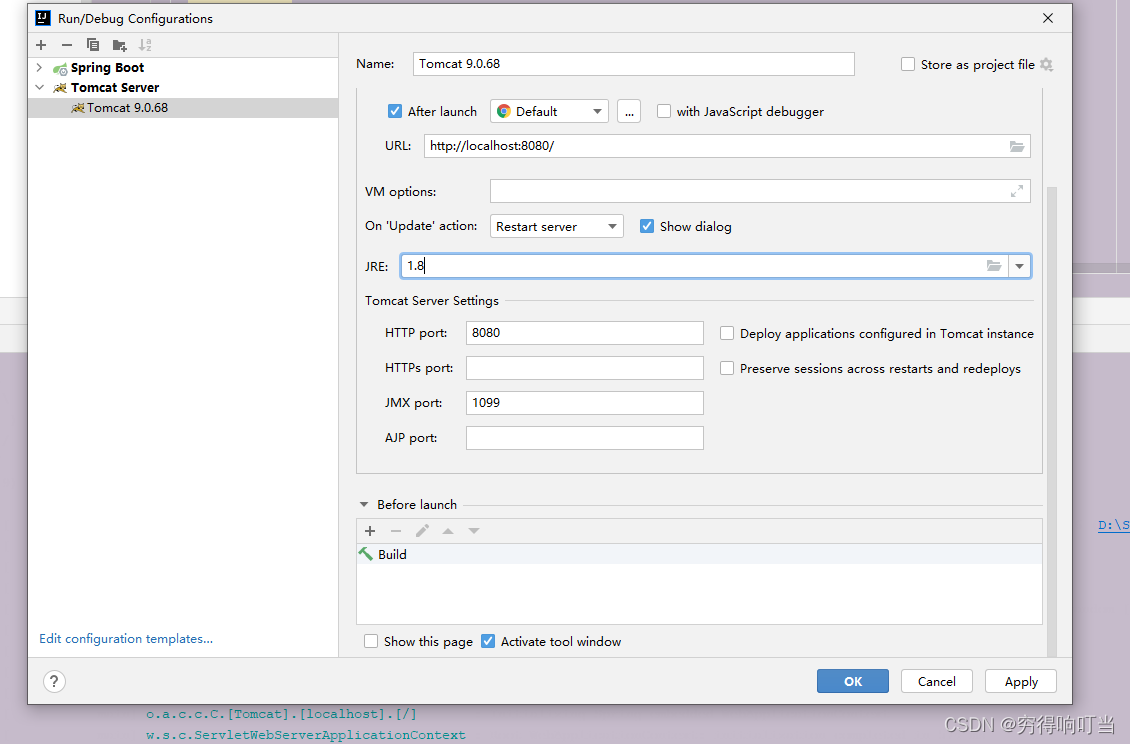The width and height of the screenshot is (1130, 744).
Task: Collapse the Tomcat Server tree node
Action: [x=40, y=87]
